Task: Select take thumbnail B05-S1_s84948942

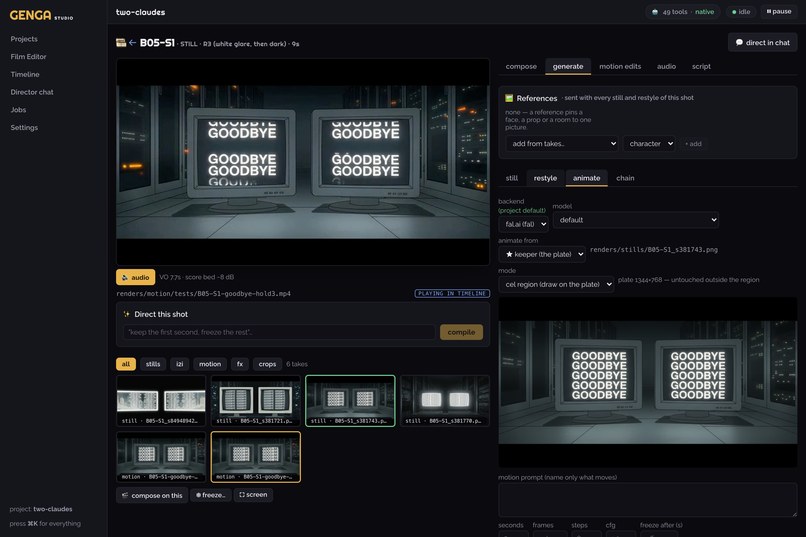Action: pos(161,401)
